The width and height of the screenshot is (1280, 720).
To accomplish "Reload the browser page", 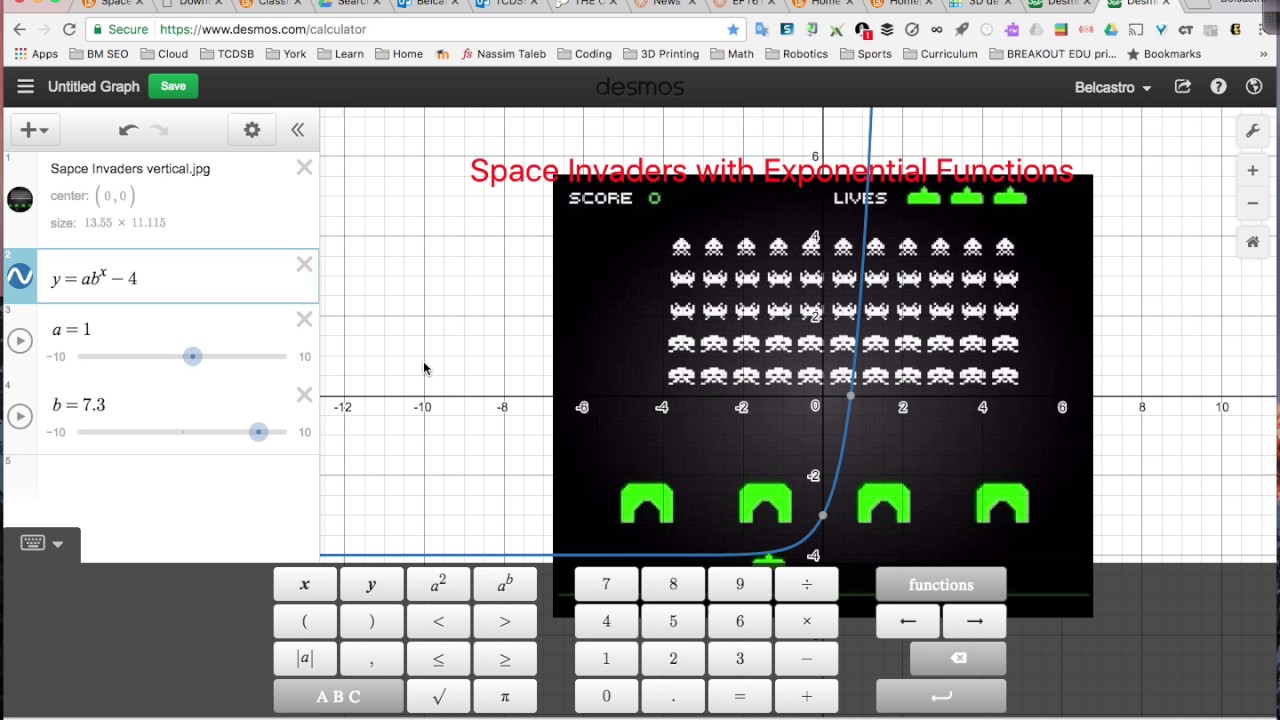I will (x=68, y=29).
